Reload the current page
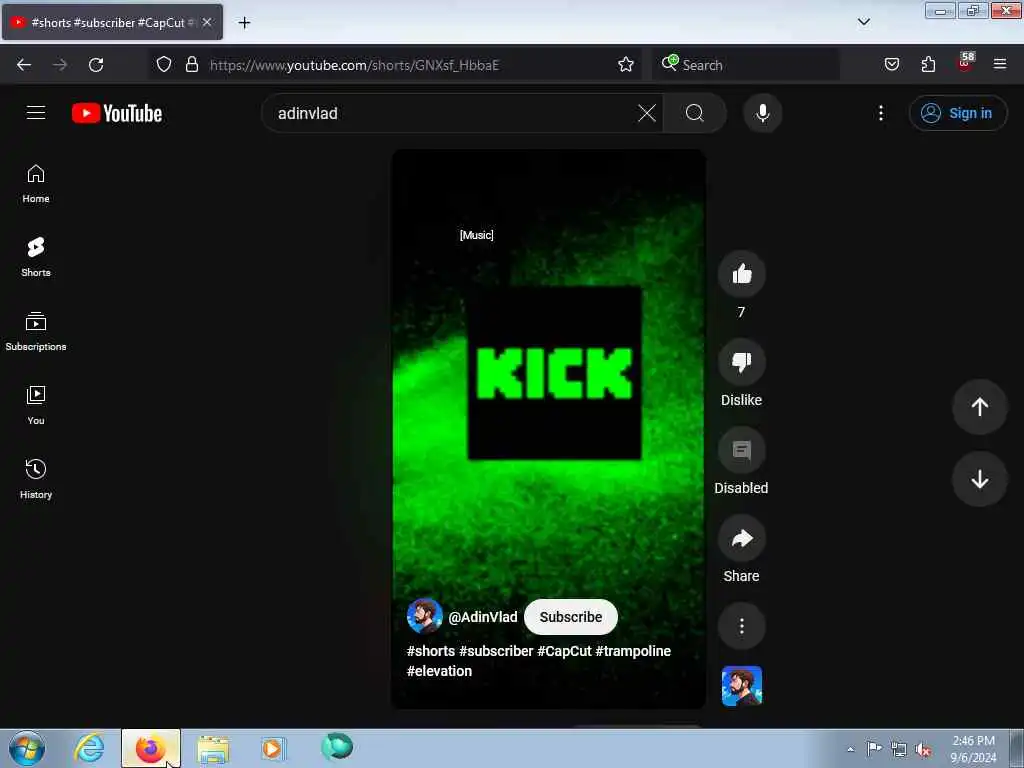Screen dimensions: 1024x768 [96, 65]
